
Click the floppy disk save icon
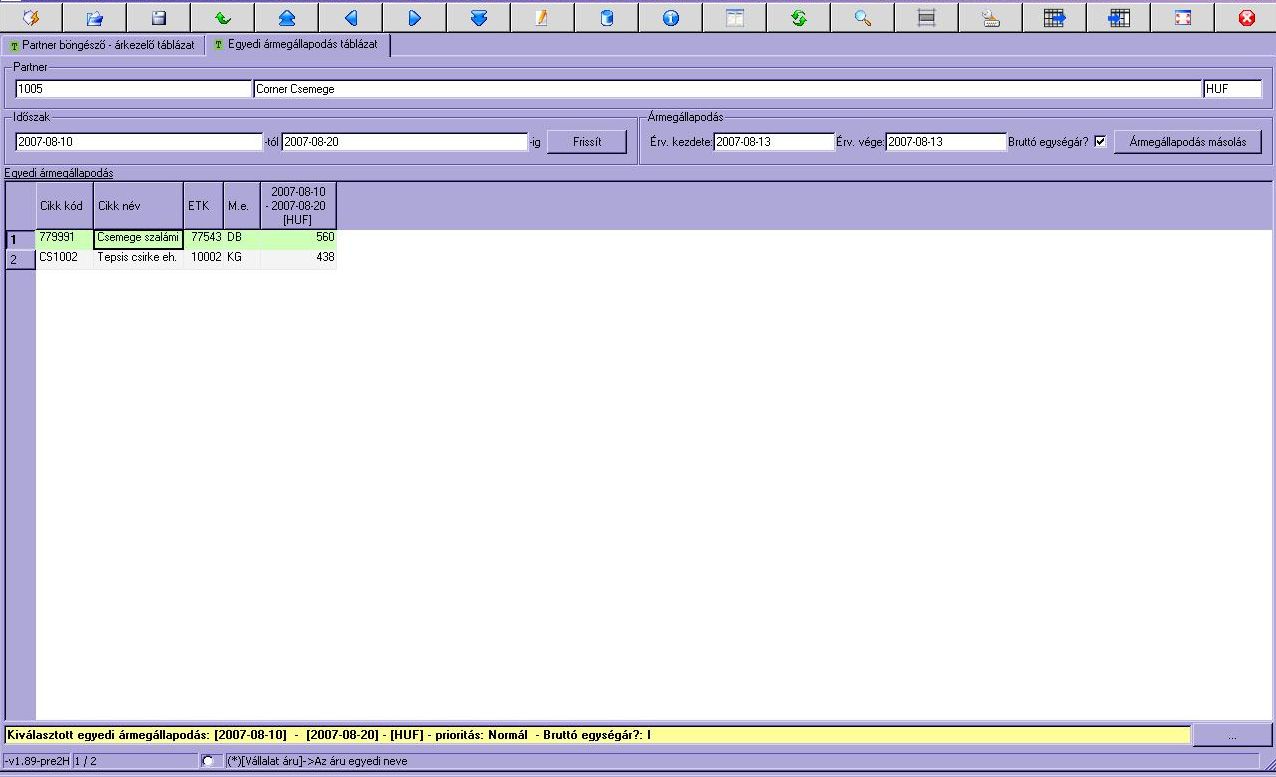point(158,18)
